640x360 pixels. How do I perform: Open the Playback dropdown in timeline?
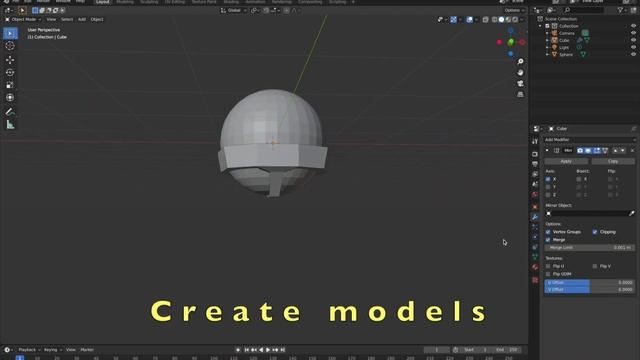[29, 350]
